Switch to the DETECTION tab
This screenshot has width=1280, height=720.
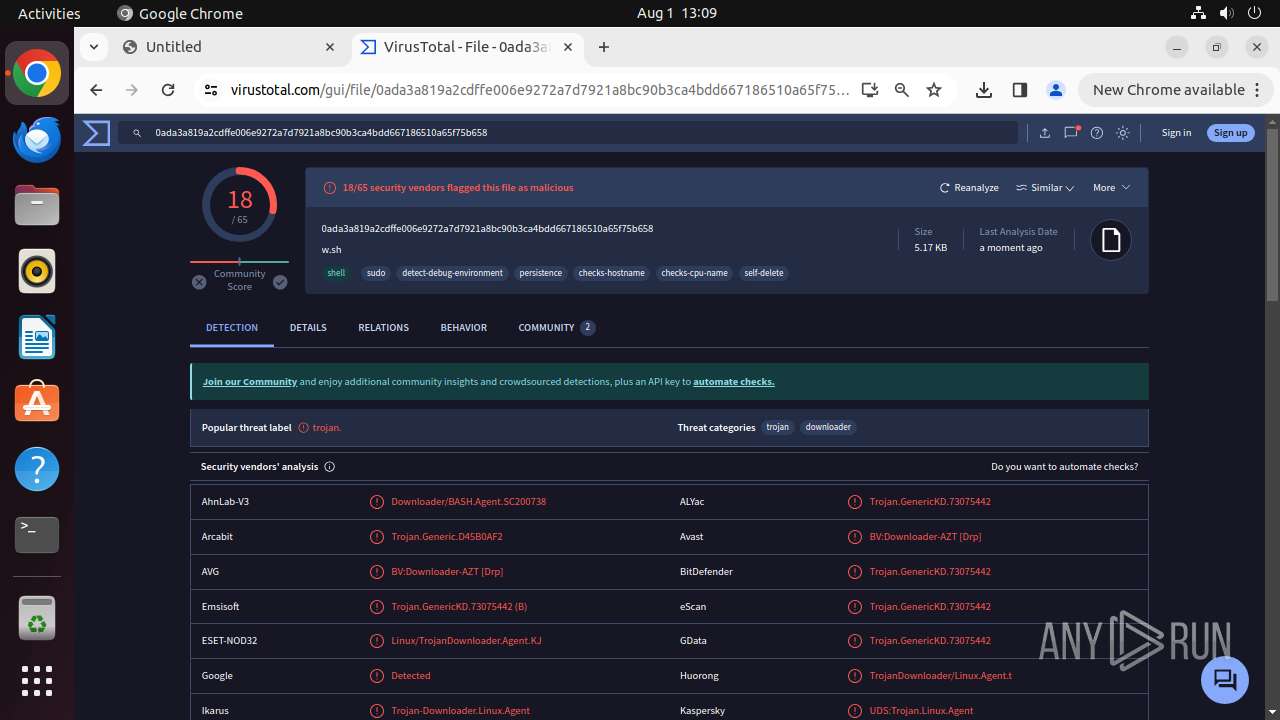pyautogui.click(x=232, y=328)
